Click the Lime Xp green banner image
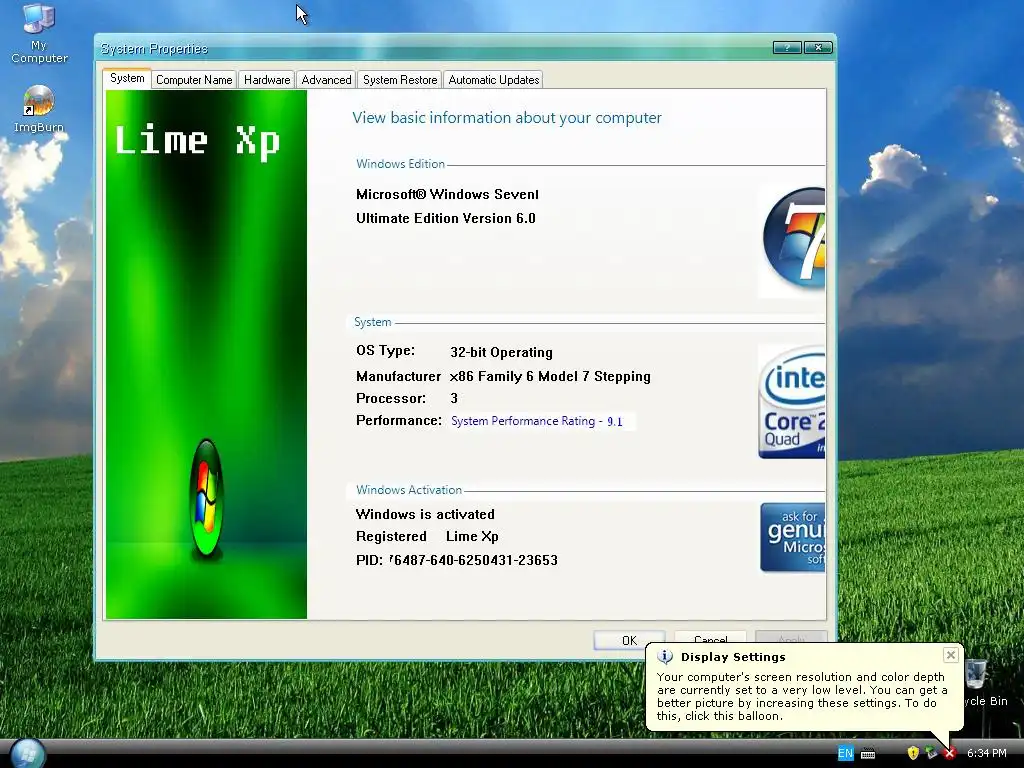Image resolution: width=1024 pixels, height=768 pixels. (x=206, y=355)
